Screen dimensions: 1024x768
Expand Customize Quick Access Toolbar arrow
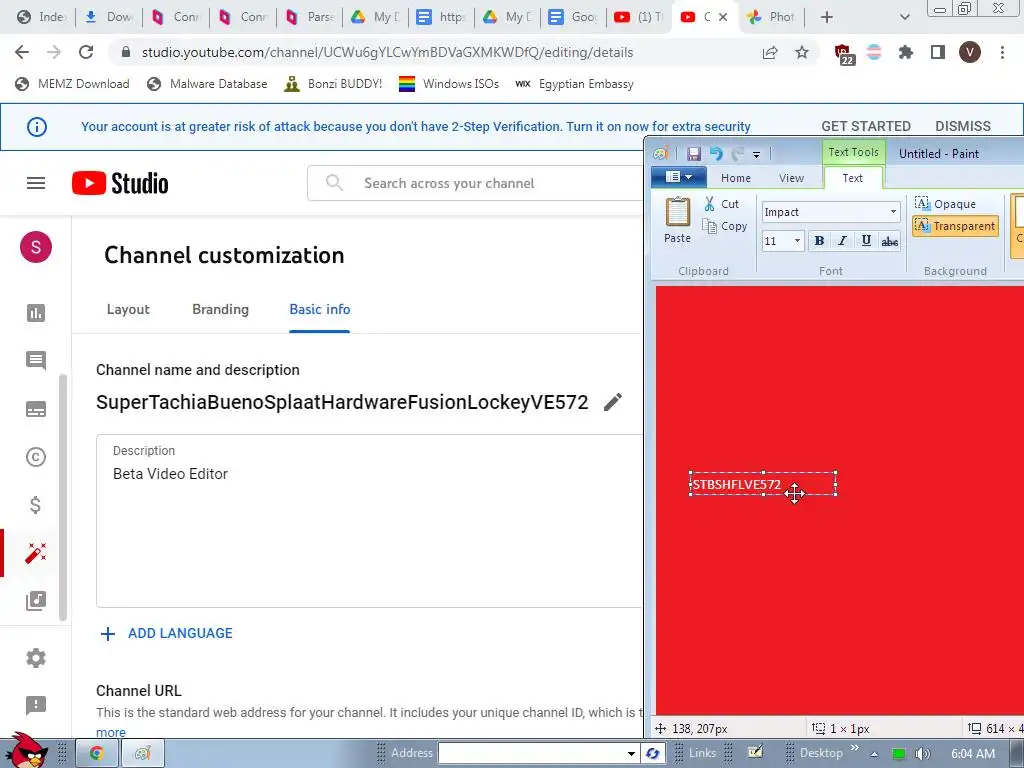point(756,155)
